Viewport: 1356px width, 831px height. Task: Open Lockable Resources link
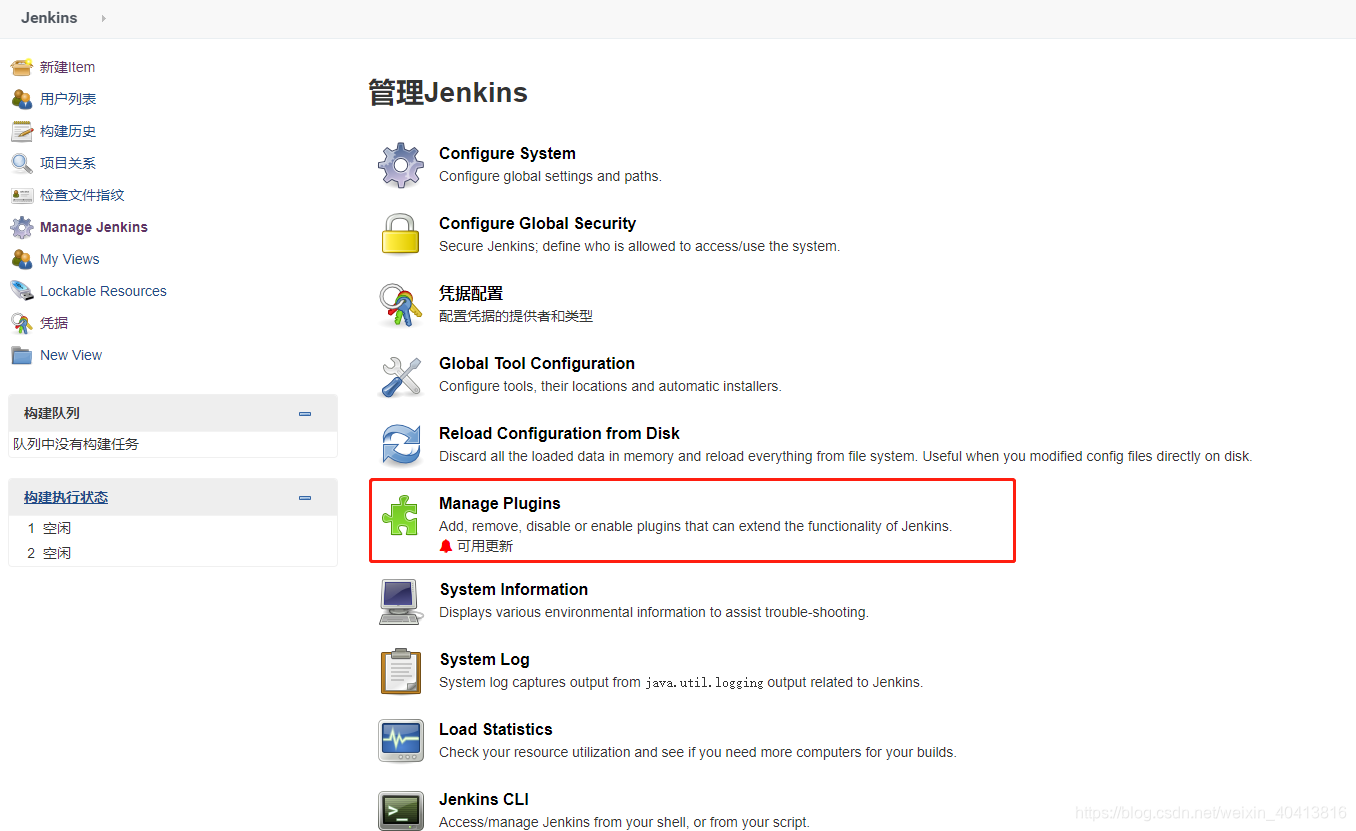tap(103, 291)
